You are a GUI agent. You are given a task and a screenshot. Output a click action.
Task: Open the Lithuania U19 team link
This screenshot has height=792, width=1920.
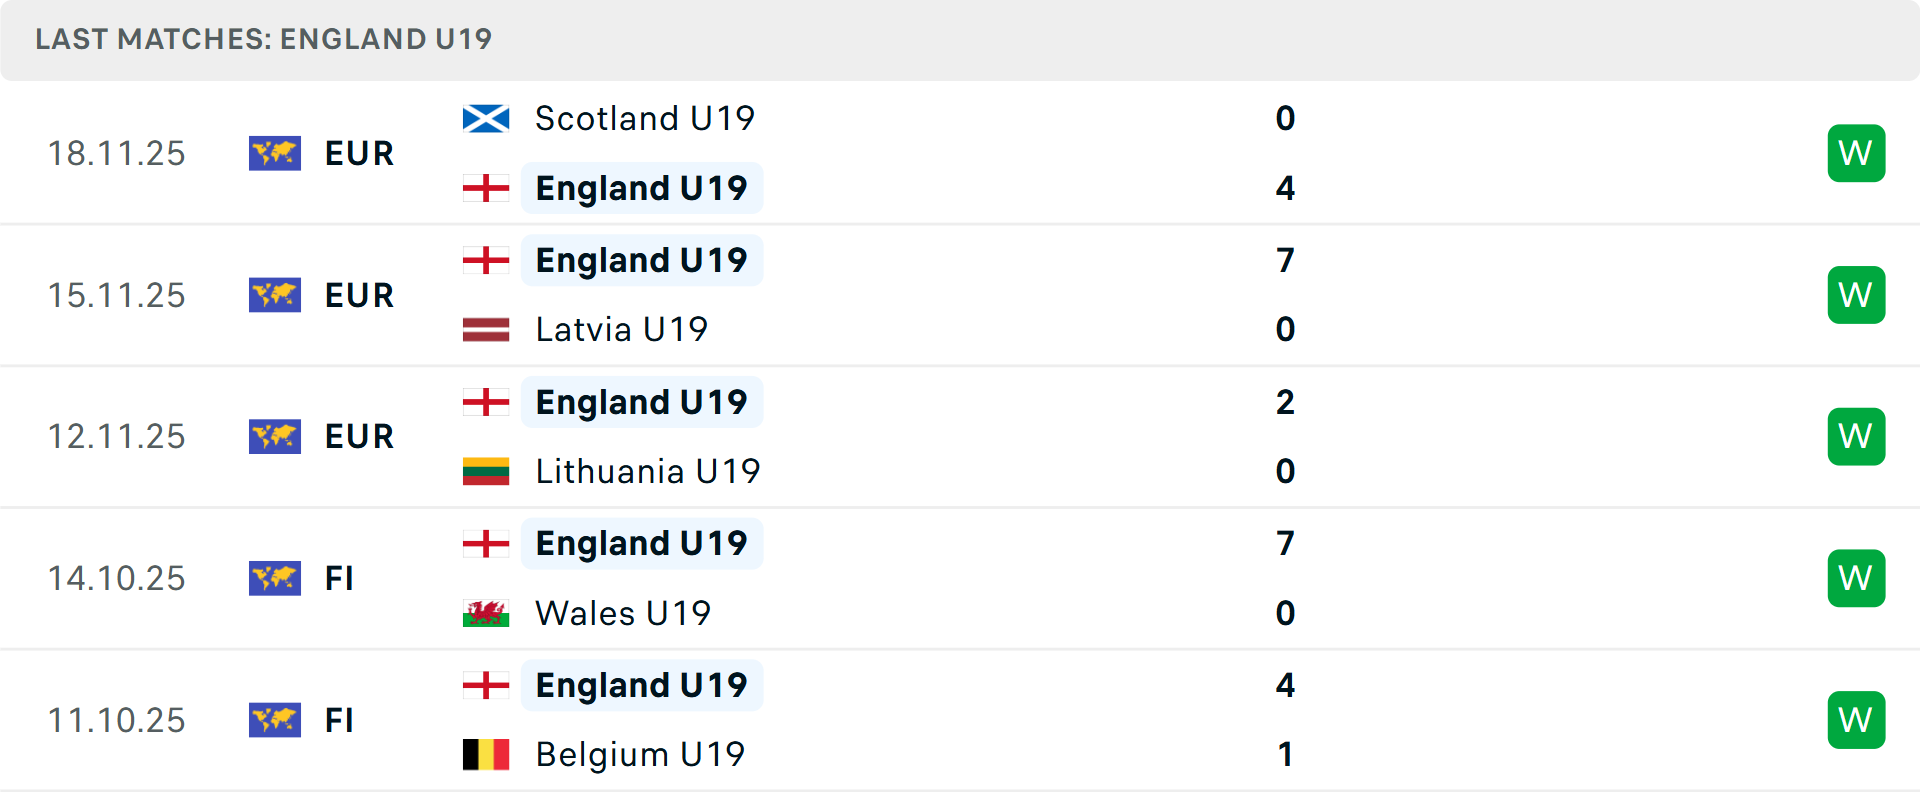[x=648, y=471]
